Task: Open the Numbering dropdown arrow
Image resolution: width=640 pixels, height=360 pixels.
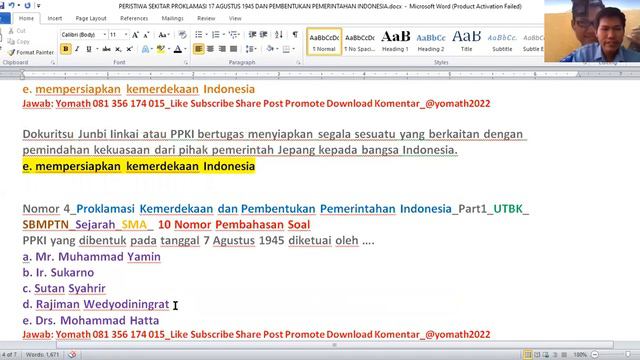Action: point(224,35)
